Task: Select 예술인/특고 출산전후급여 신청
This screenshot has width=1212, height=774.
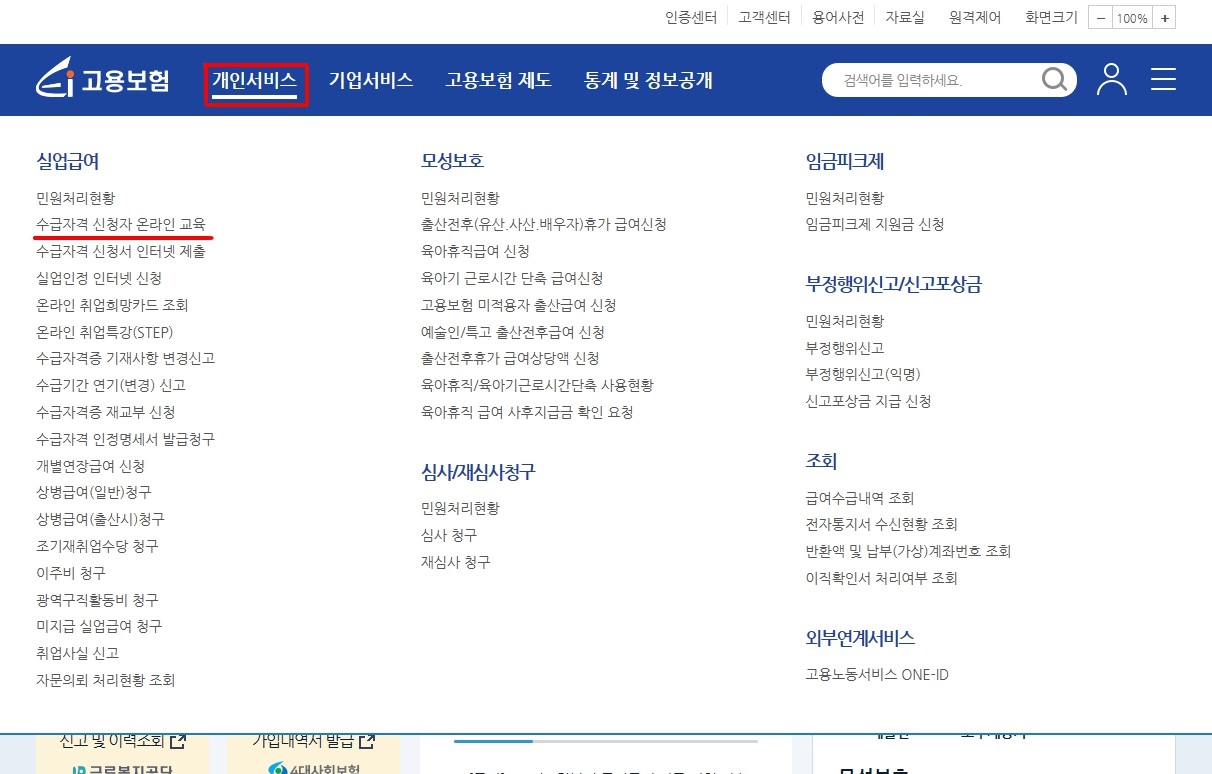Action: coord(513,332)
